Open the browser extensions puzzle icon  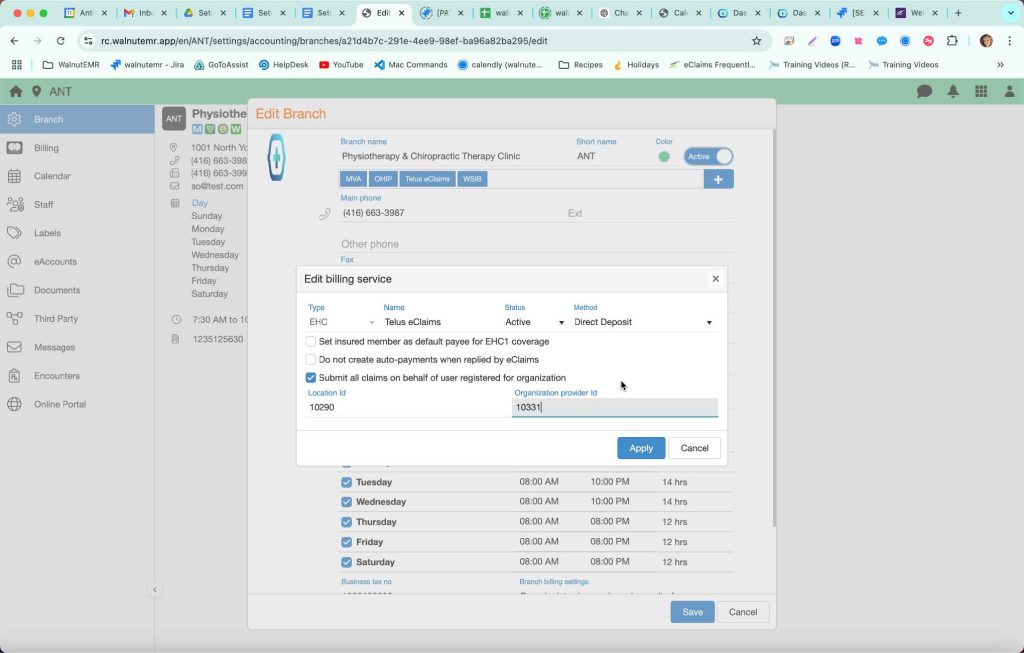952,41
